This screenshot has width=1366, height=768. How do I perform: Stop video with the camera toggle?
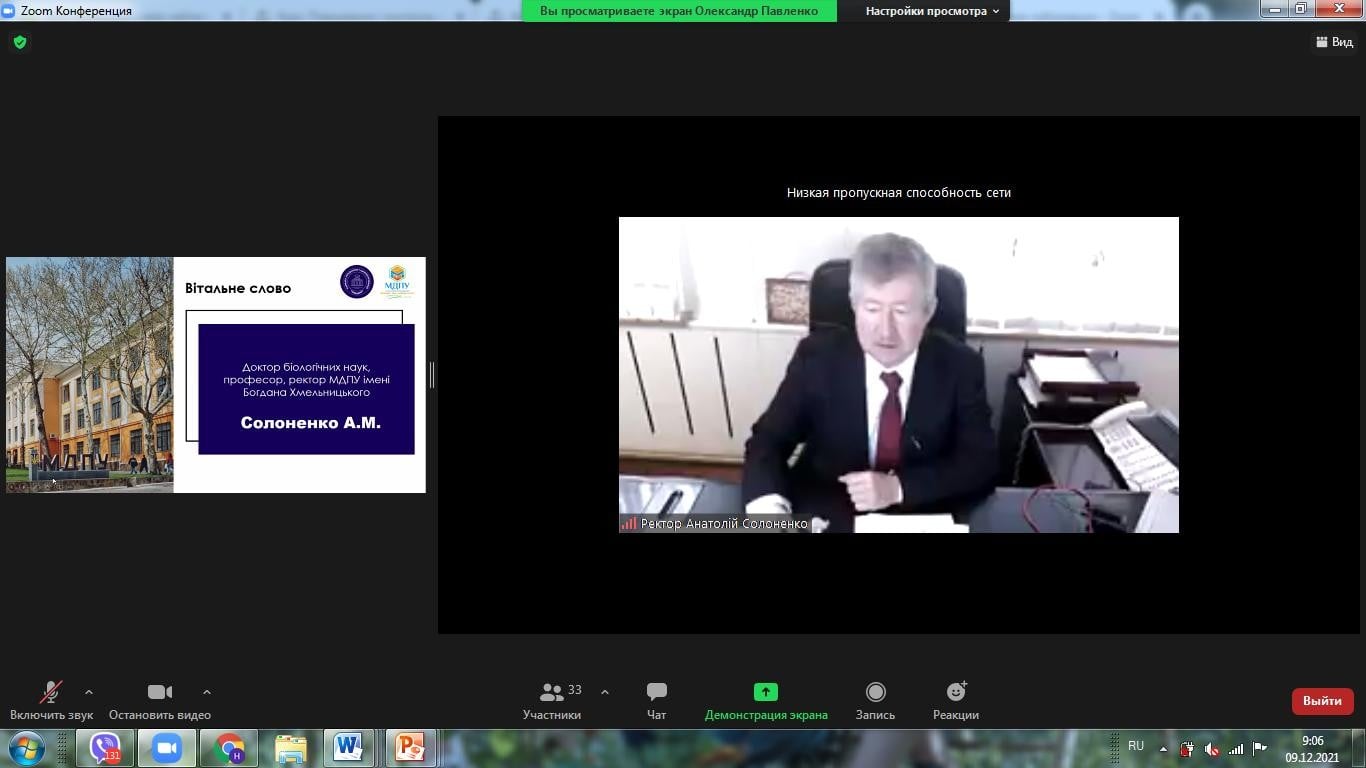[x=160, y=692]
